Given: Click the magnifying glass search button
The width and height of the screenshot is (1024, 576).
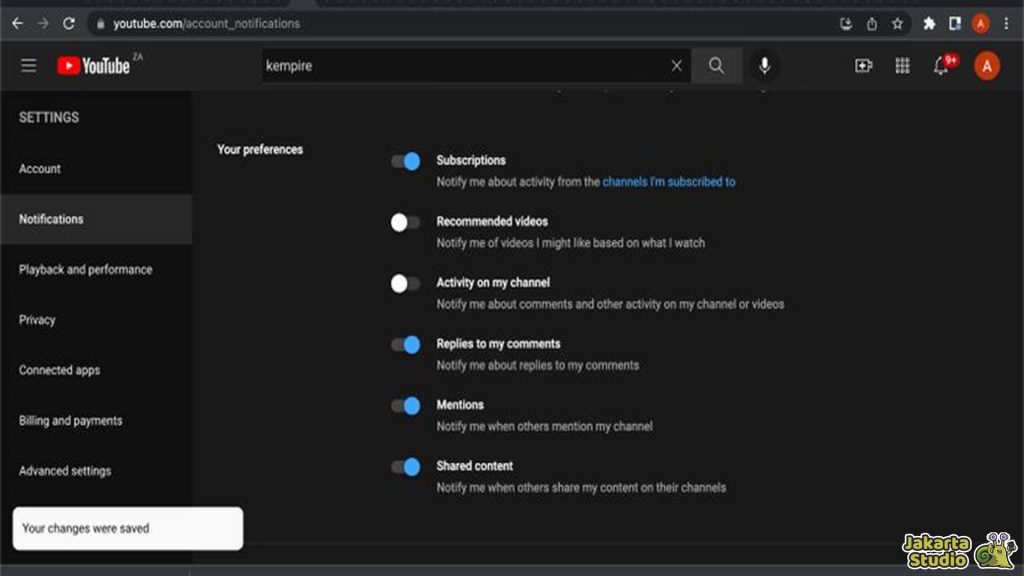Looking at the screenshot, I should pos(716,66).
